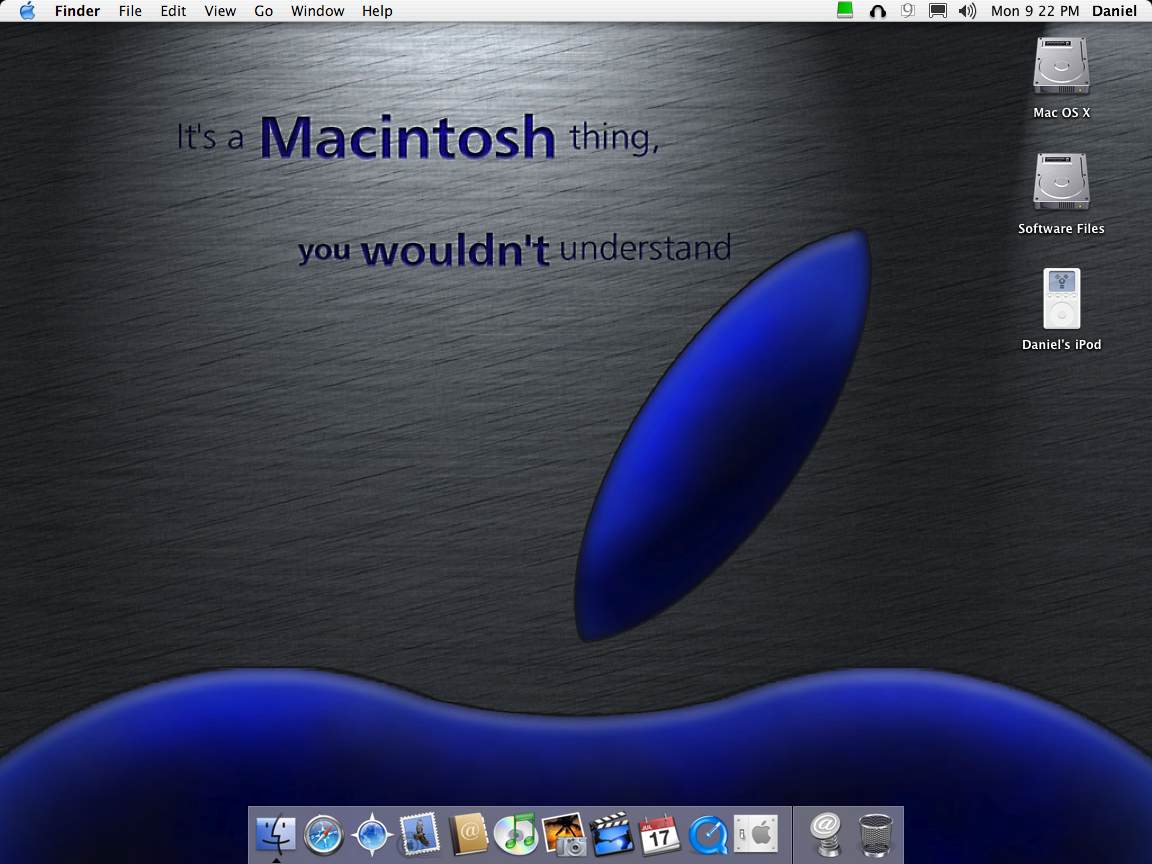This screenshot has width=1152, height=864.
Task: Open the Trash in the Dock
Action: (x=876, y=835)
